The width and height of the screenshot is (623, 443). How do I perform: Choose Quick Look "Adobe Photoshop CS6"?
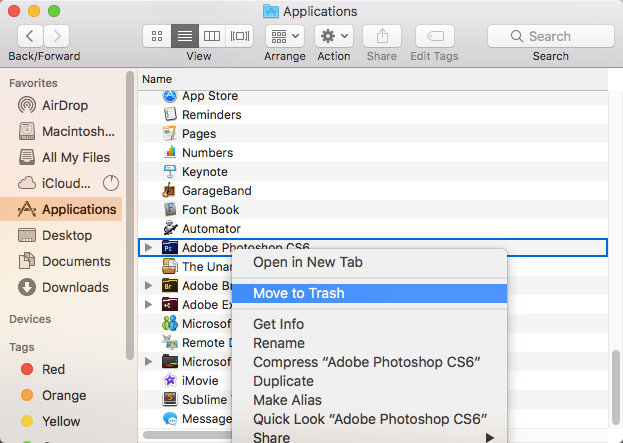click(x=370, y=419)
